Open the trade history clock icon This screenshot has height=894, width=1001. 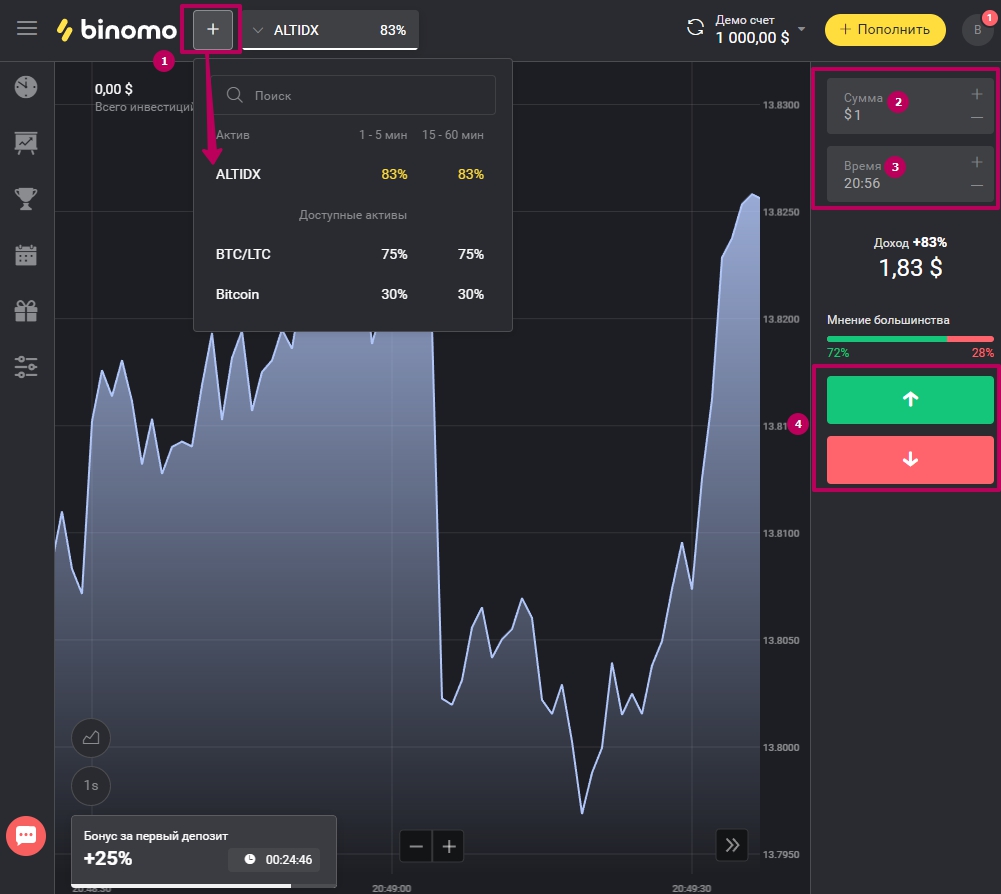[x=26, y=87]
